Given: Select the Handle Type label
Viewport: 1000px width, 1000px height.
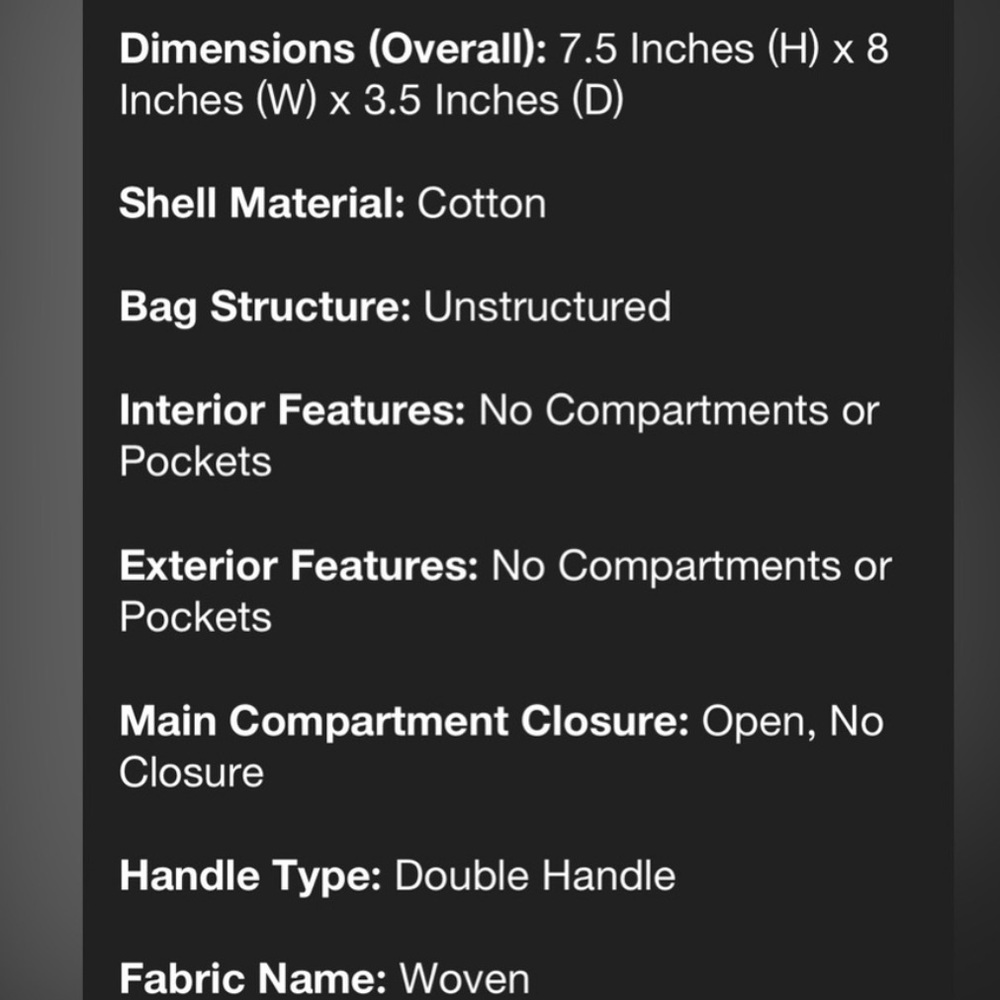Looking at the screenshot, I should 251,877.
